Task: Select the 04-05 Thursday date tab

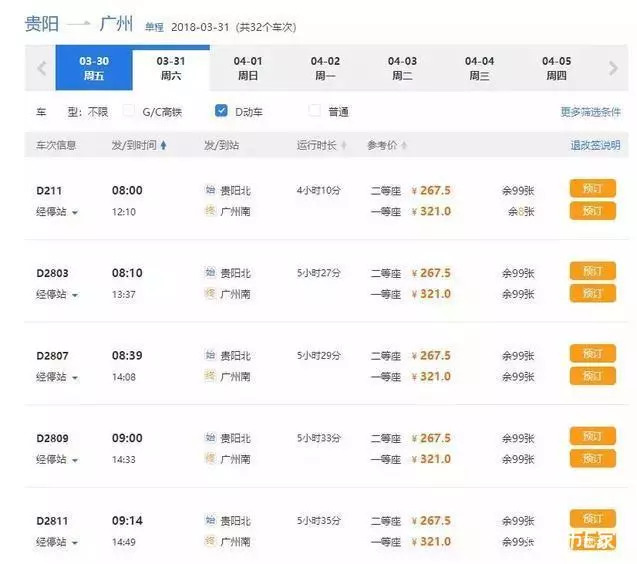Action: [557, 68]
